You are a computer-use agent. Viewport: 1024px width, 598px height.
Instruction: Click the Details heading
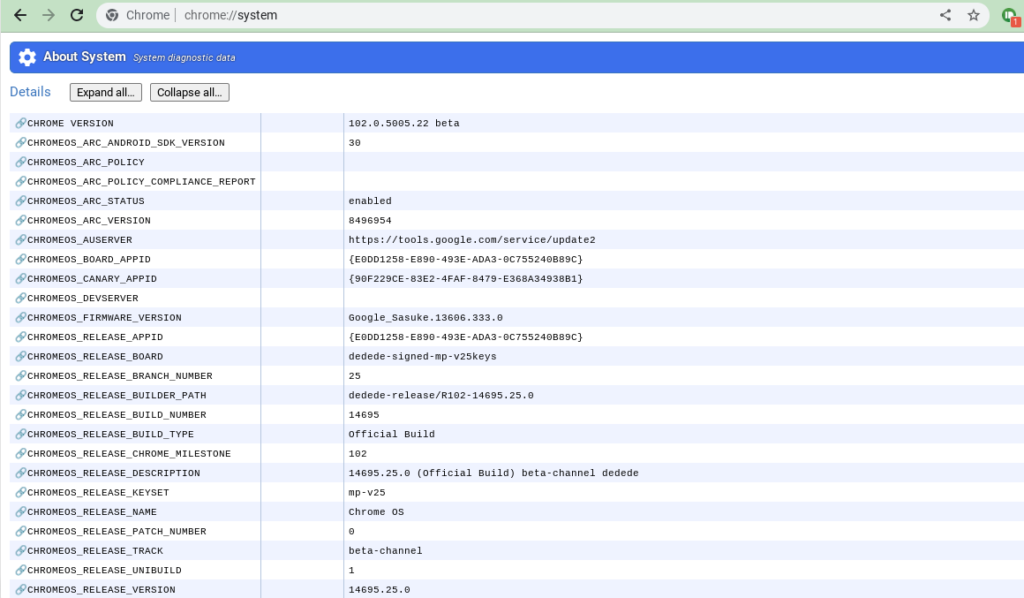30,92
